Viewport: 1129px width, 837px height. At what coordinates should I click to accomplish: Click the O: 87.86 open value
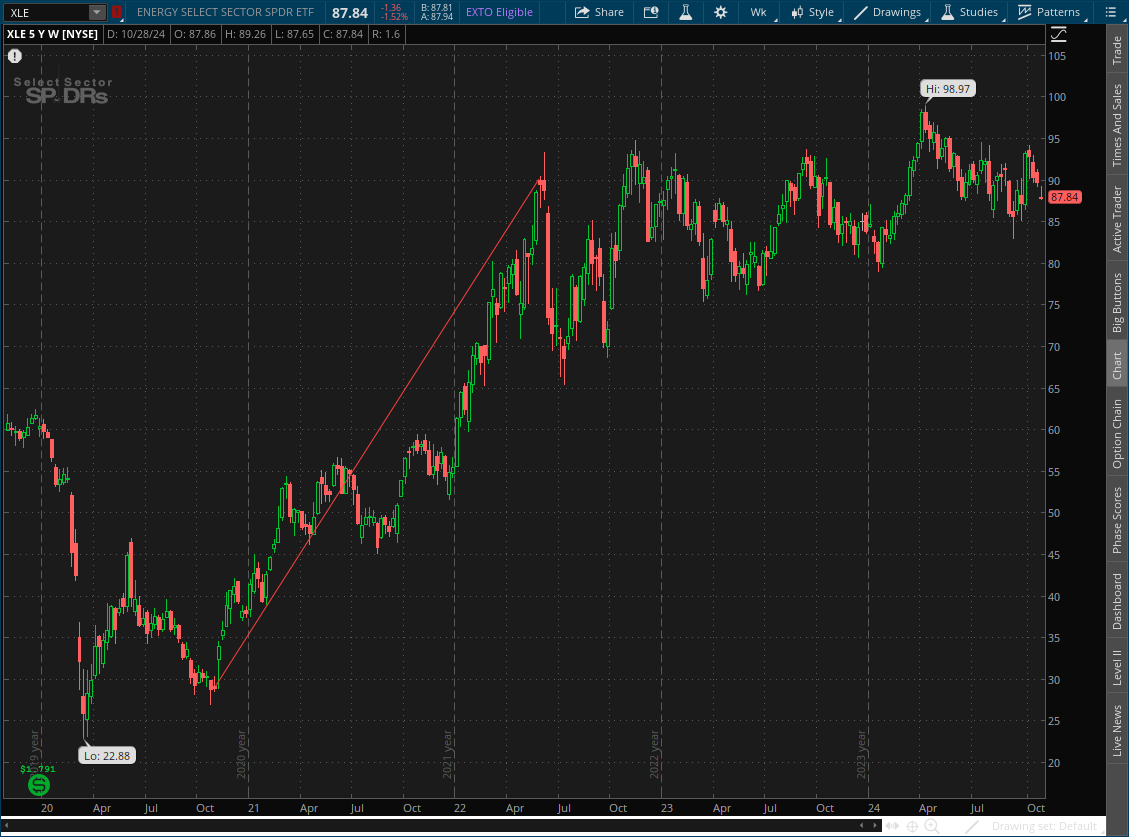tap(195, 34)
